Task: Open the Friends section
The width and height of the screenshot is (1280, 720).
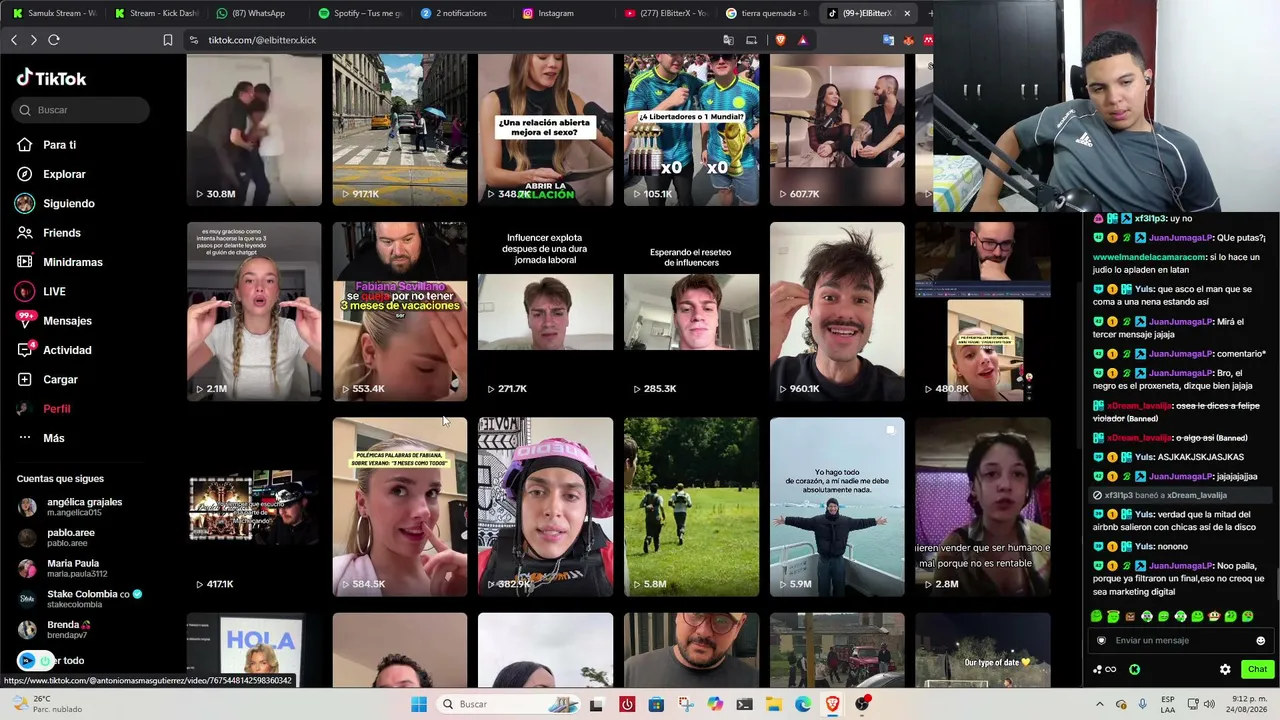Action: pyautogui.click(x=61, y=233)
